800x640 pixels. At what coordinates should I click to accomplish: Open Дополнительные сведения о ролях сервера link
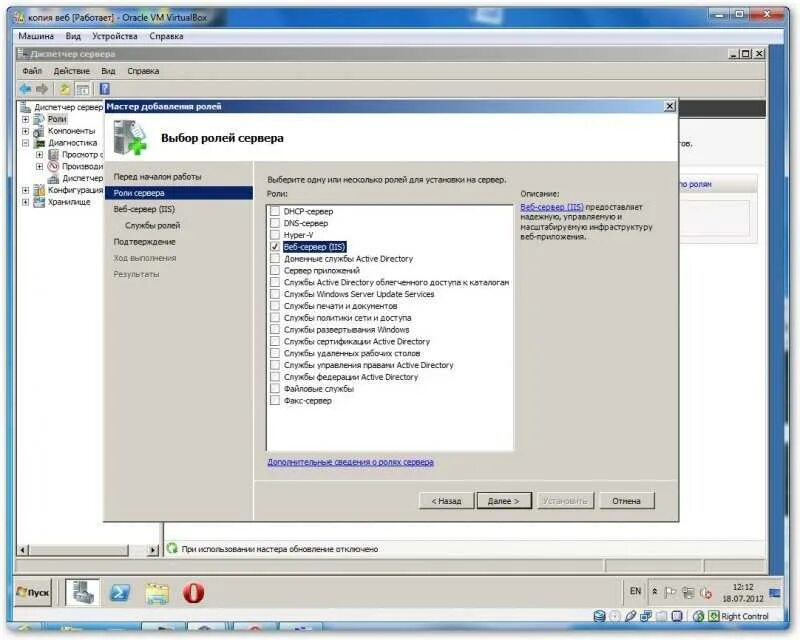[351, 462]
